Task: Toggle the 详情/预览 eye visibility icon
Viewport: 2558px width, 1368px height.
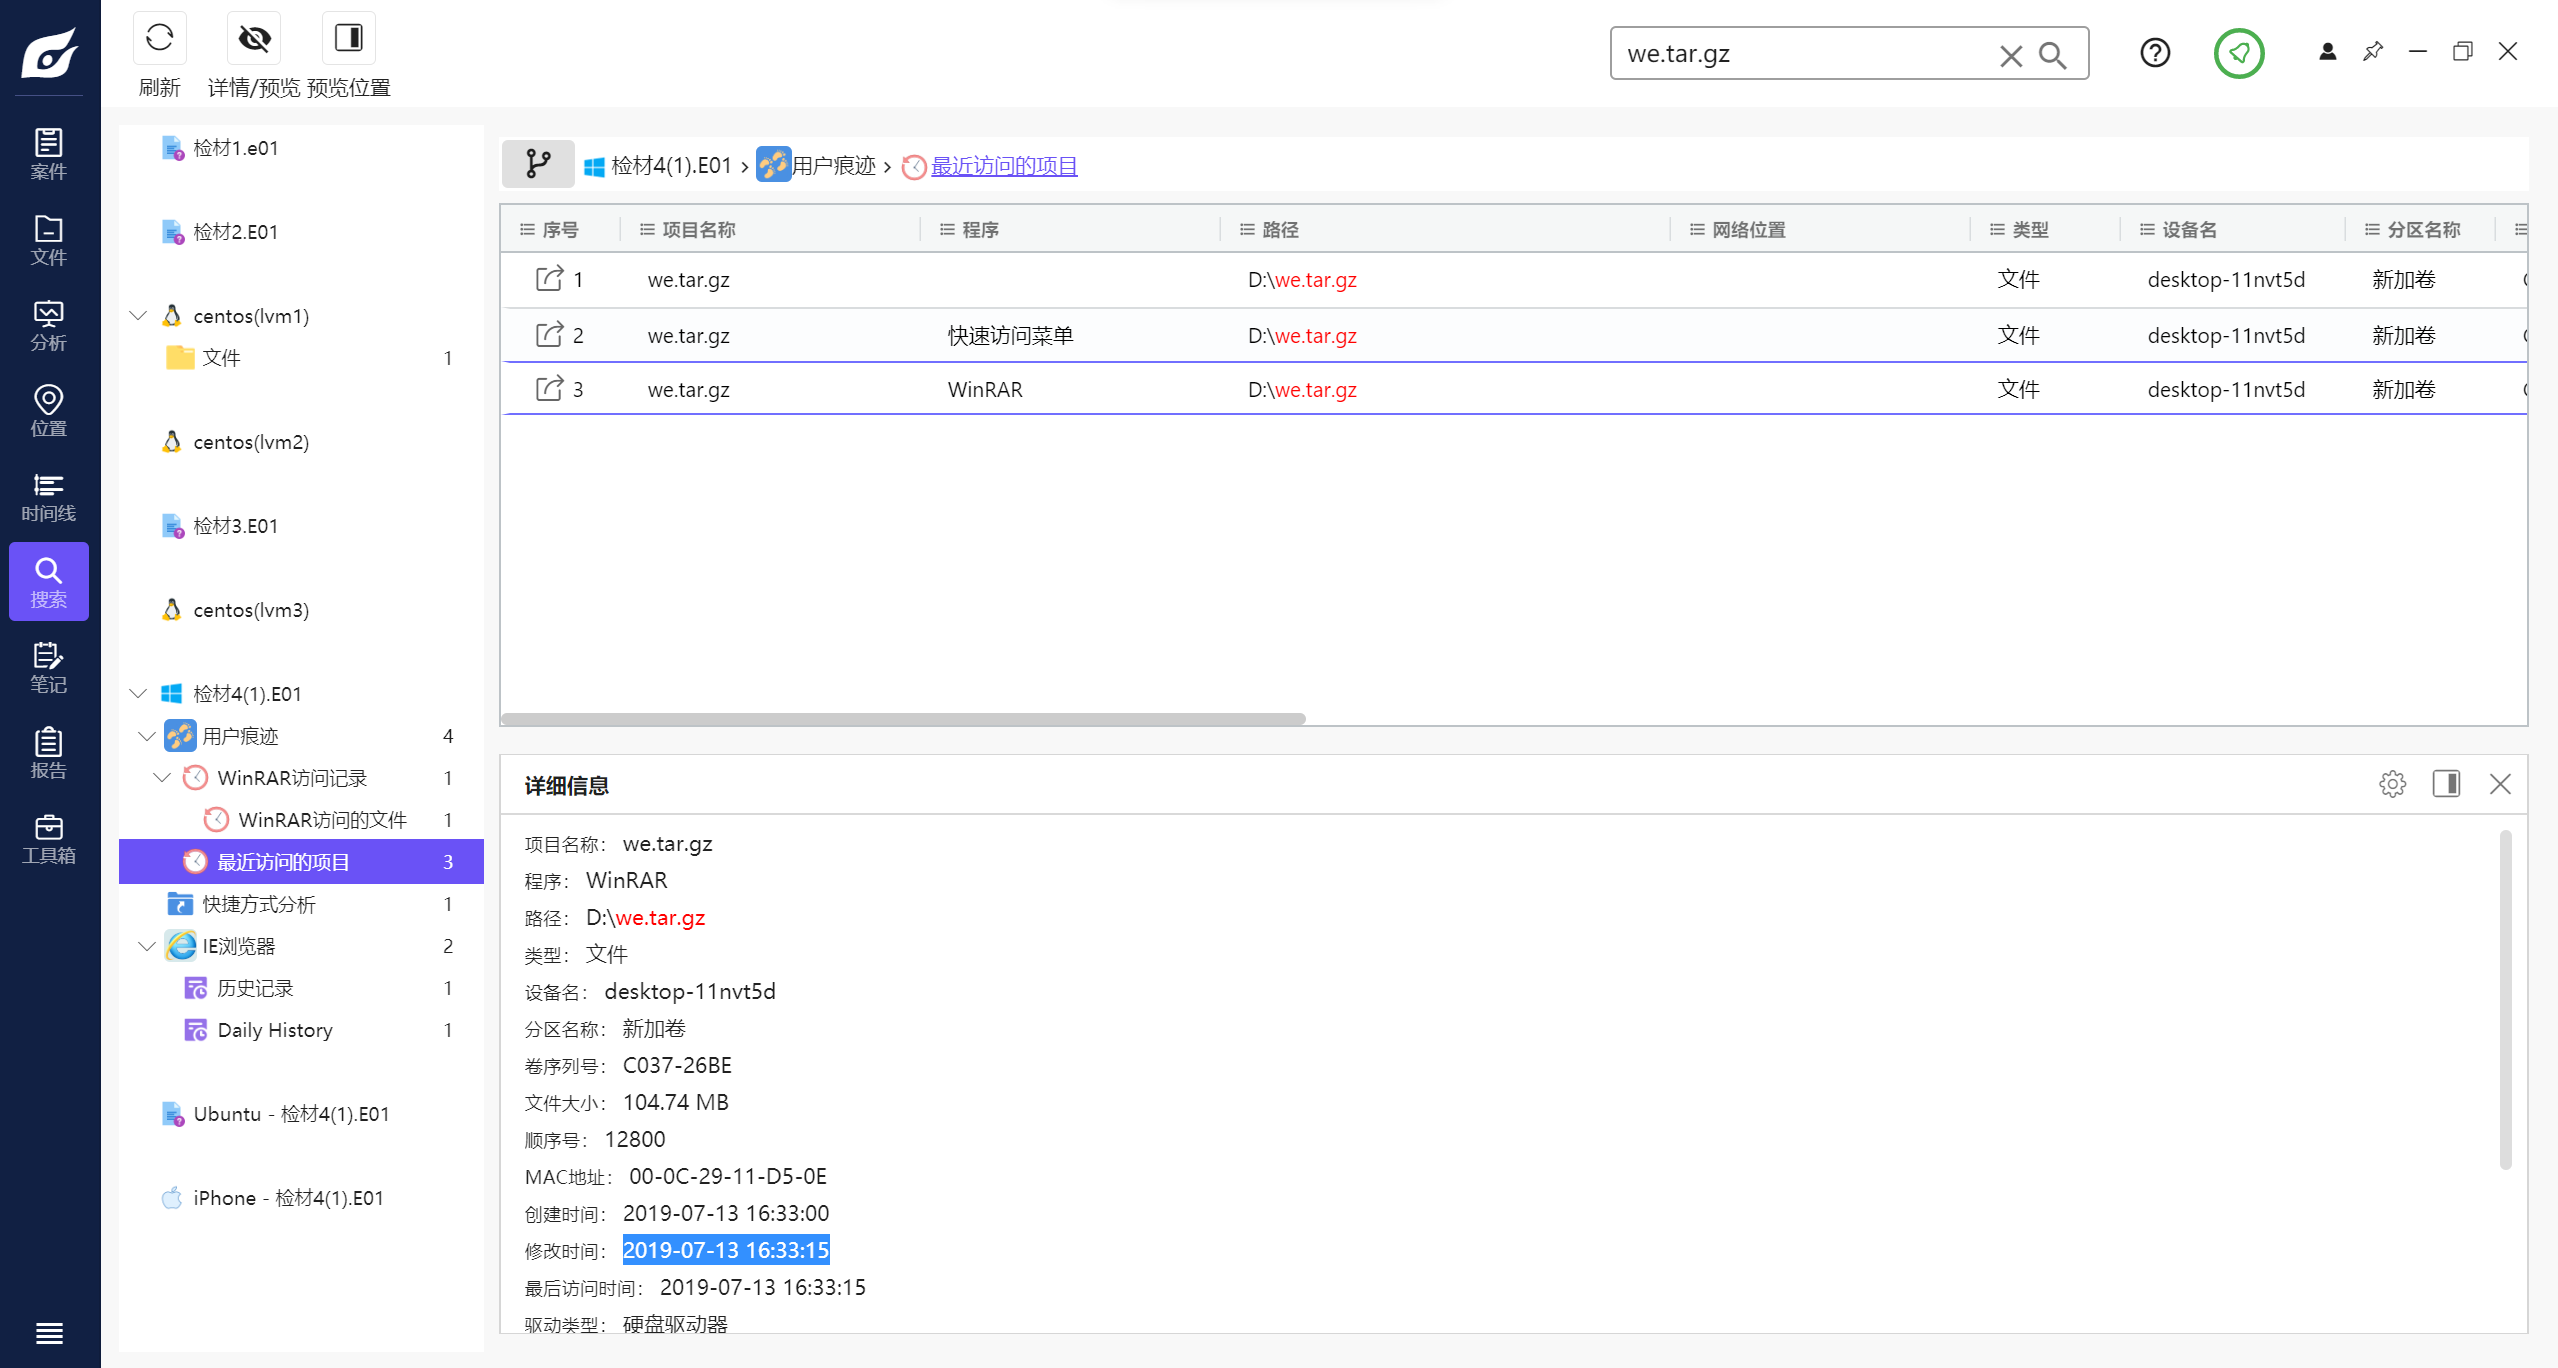Action: point(254,39)
